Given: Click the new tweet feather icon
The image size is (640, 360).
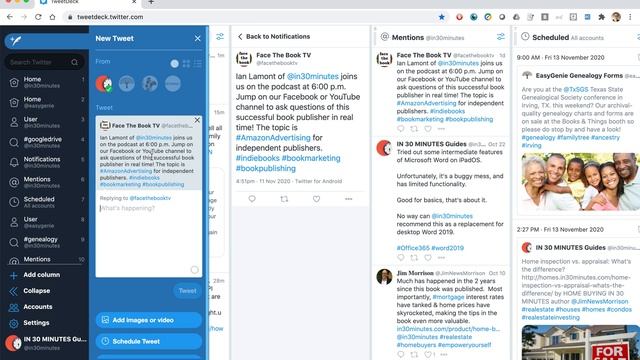Looking at the screenshot, I should [16, 40].
